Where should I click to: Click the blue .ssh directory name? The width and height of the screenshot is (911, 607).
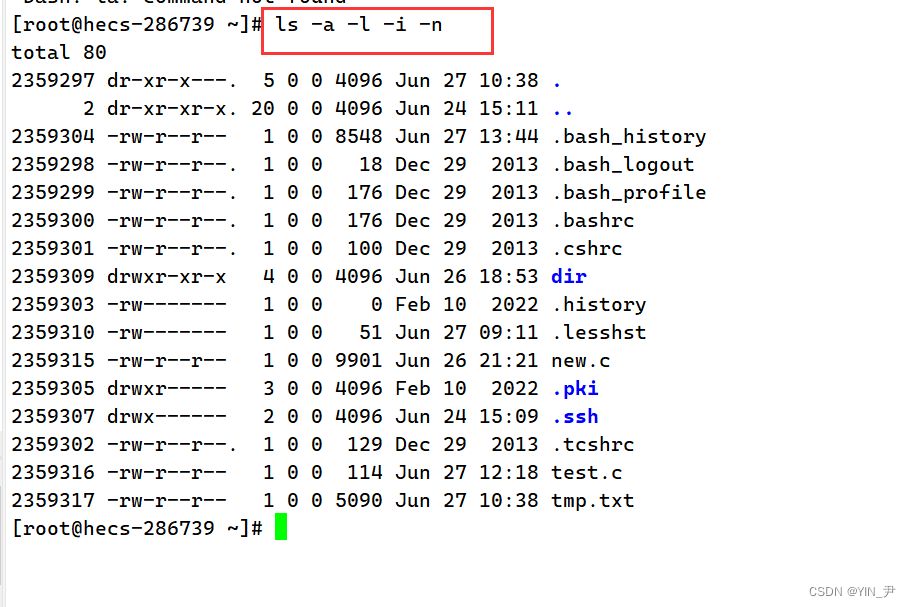pyautogui.click(x=574, y=416)
